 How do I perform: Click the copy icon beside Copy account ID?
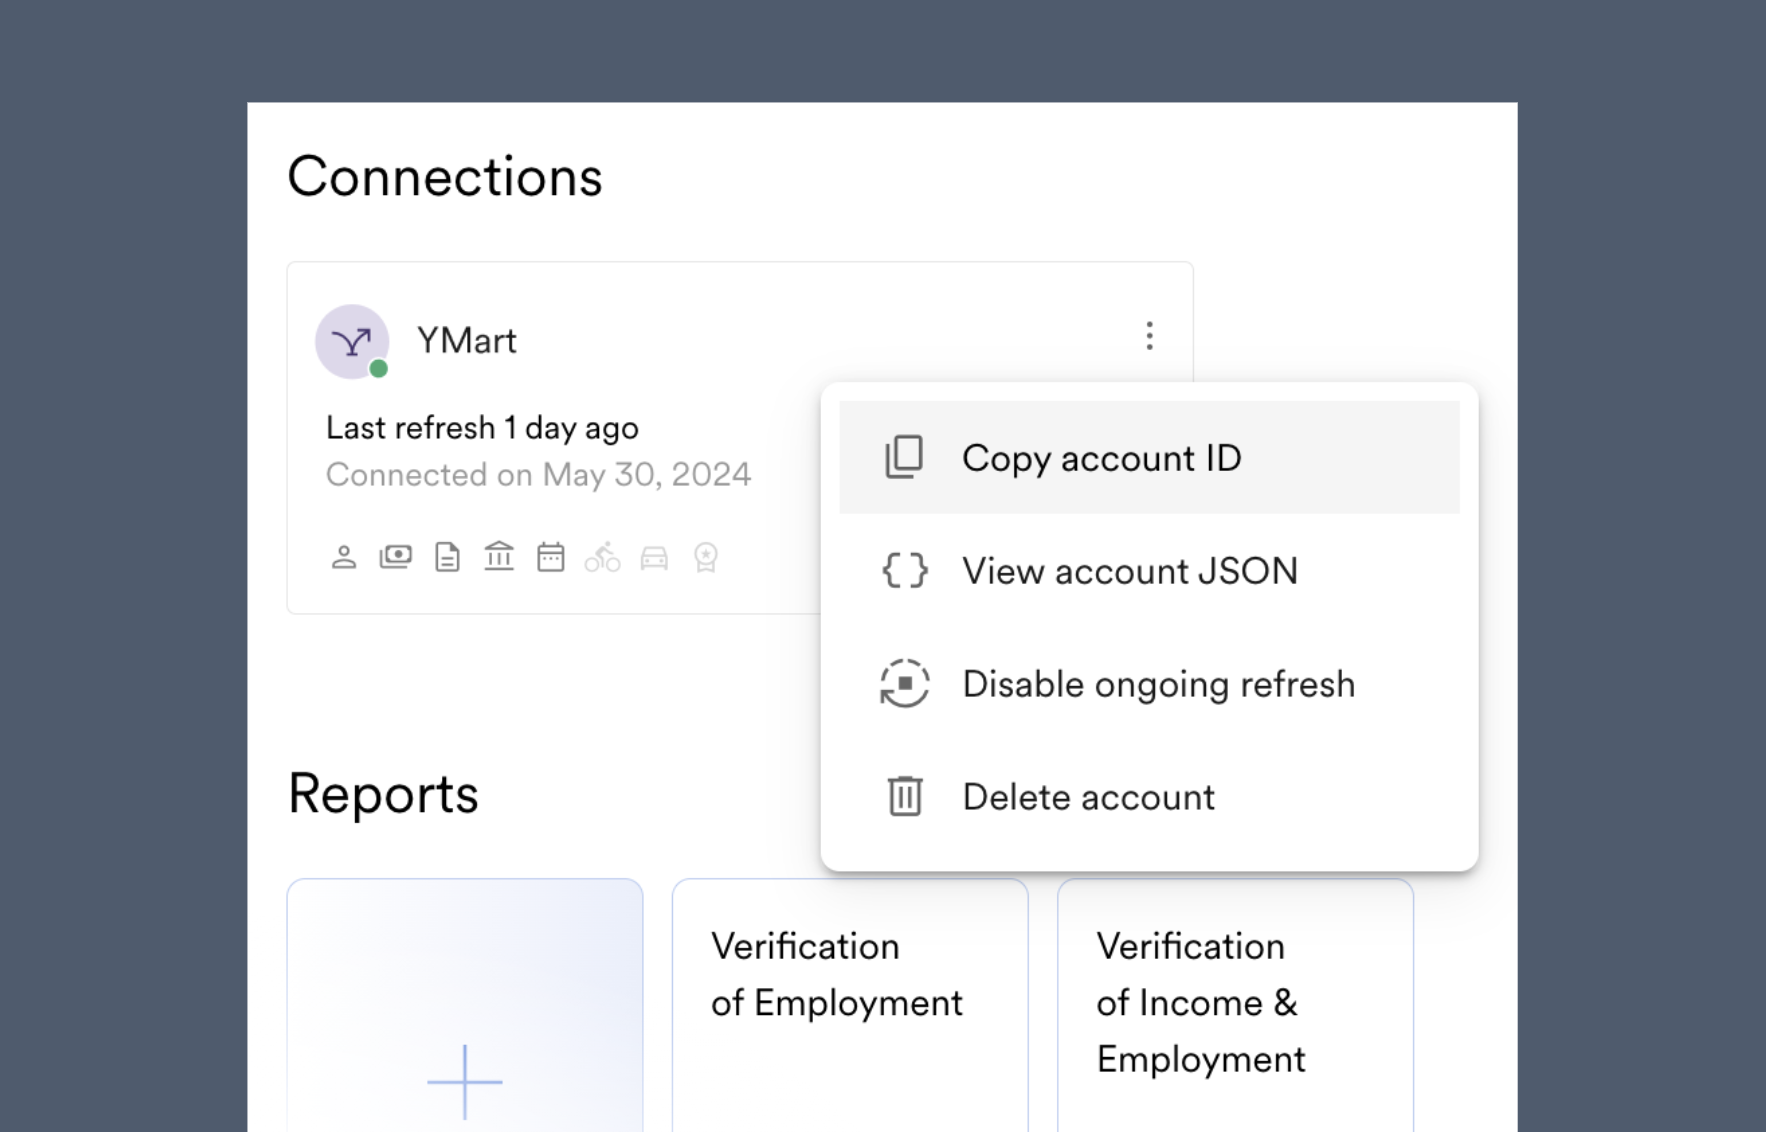(903, 457)
